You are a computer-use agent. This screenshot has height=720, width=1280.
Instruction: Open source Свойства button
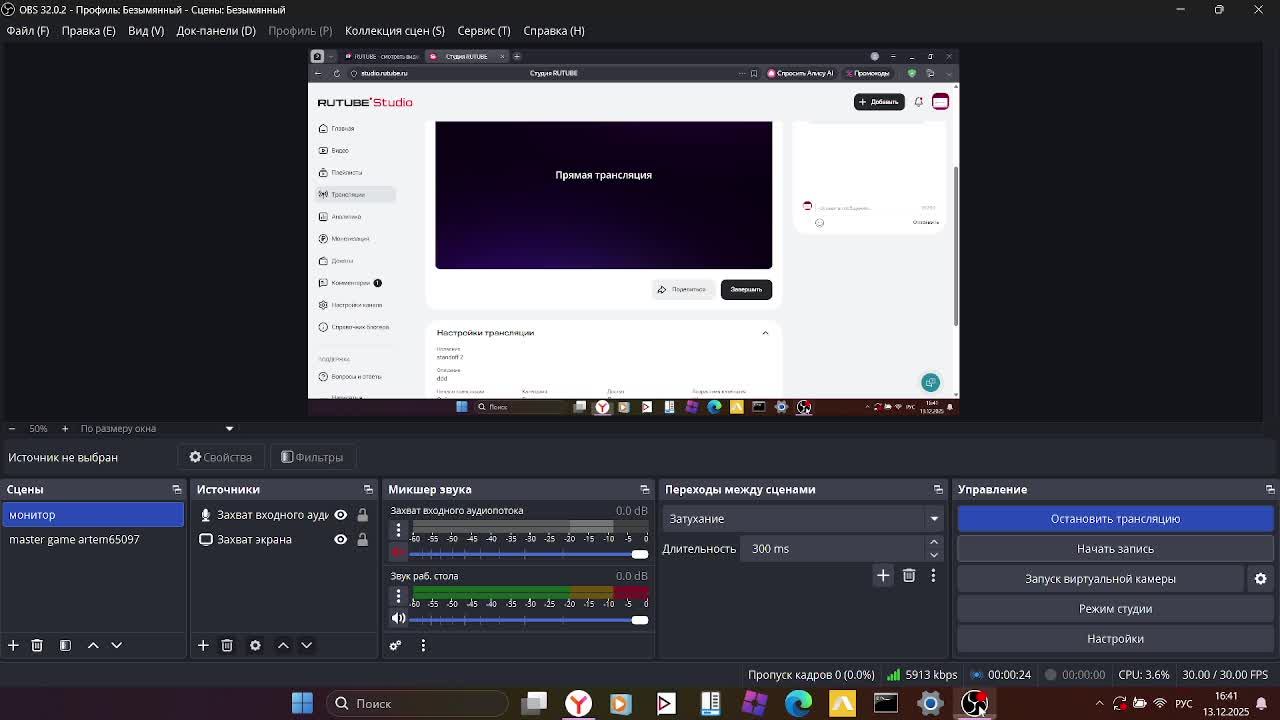point(221,457)
